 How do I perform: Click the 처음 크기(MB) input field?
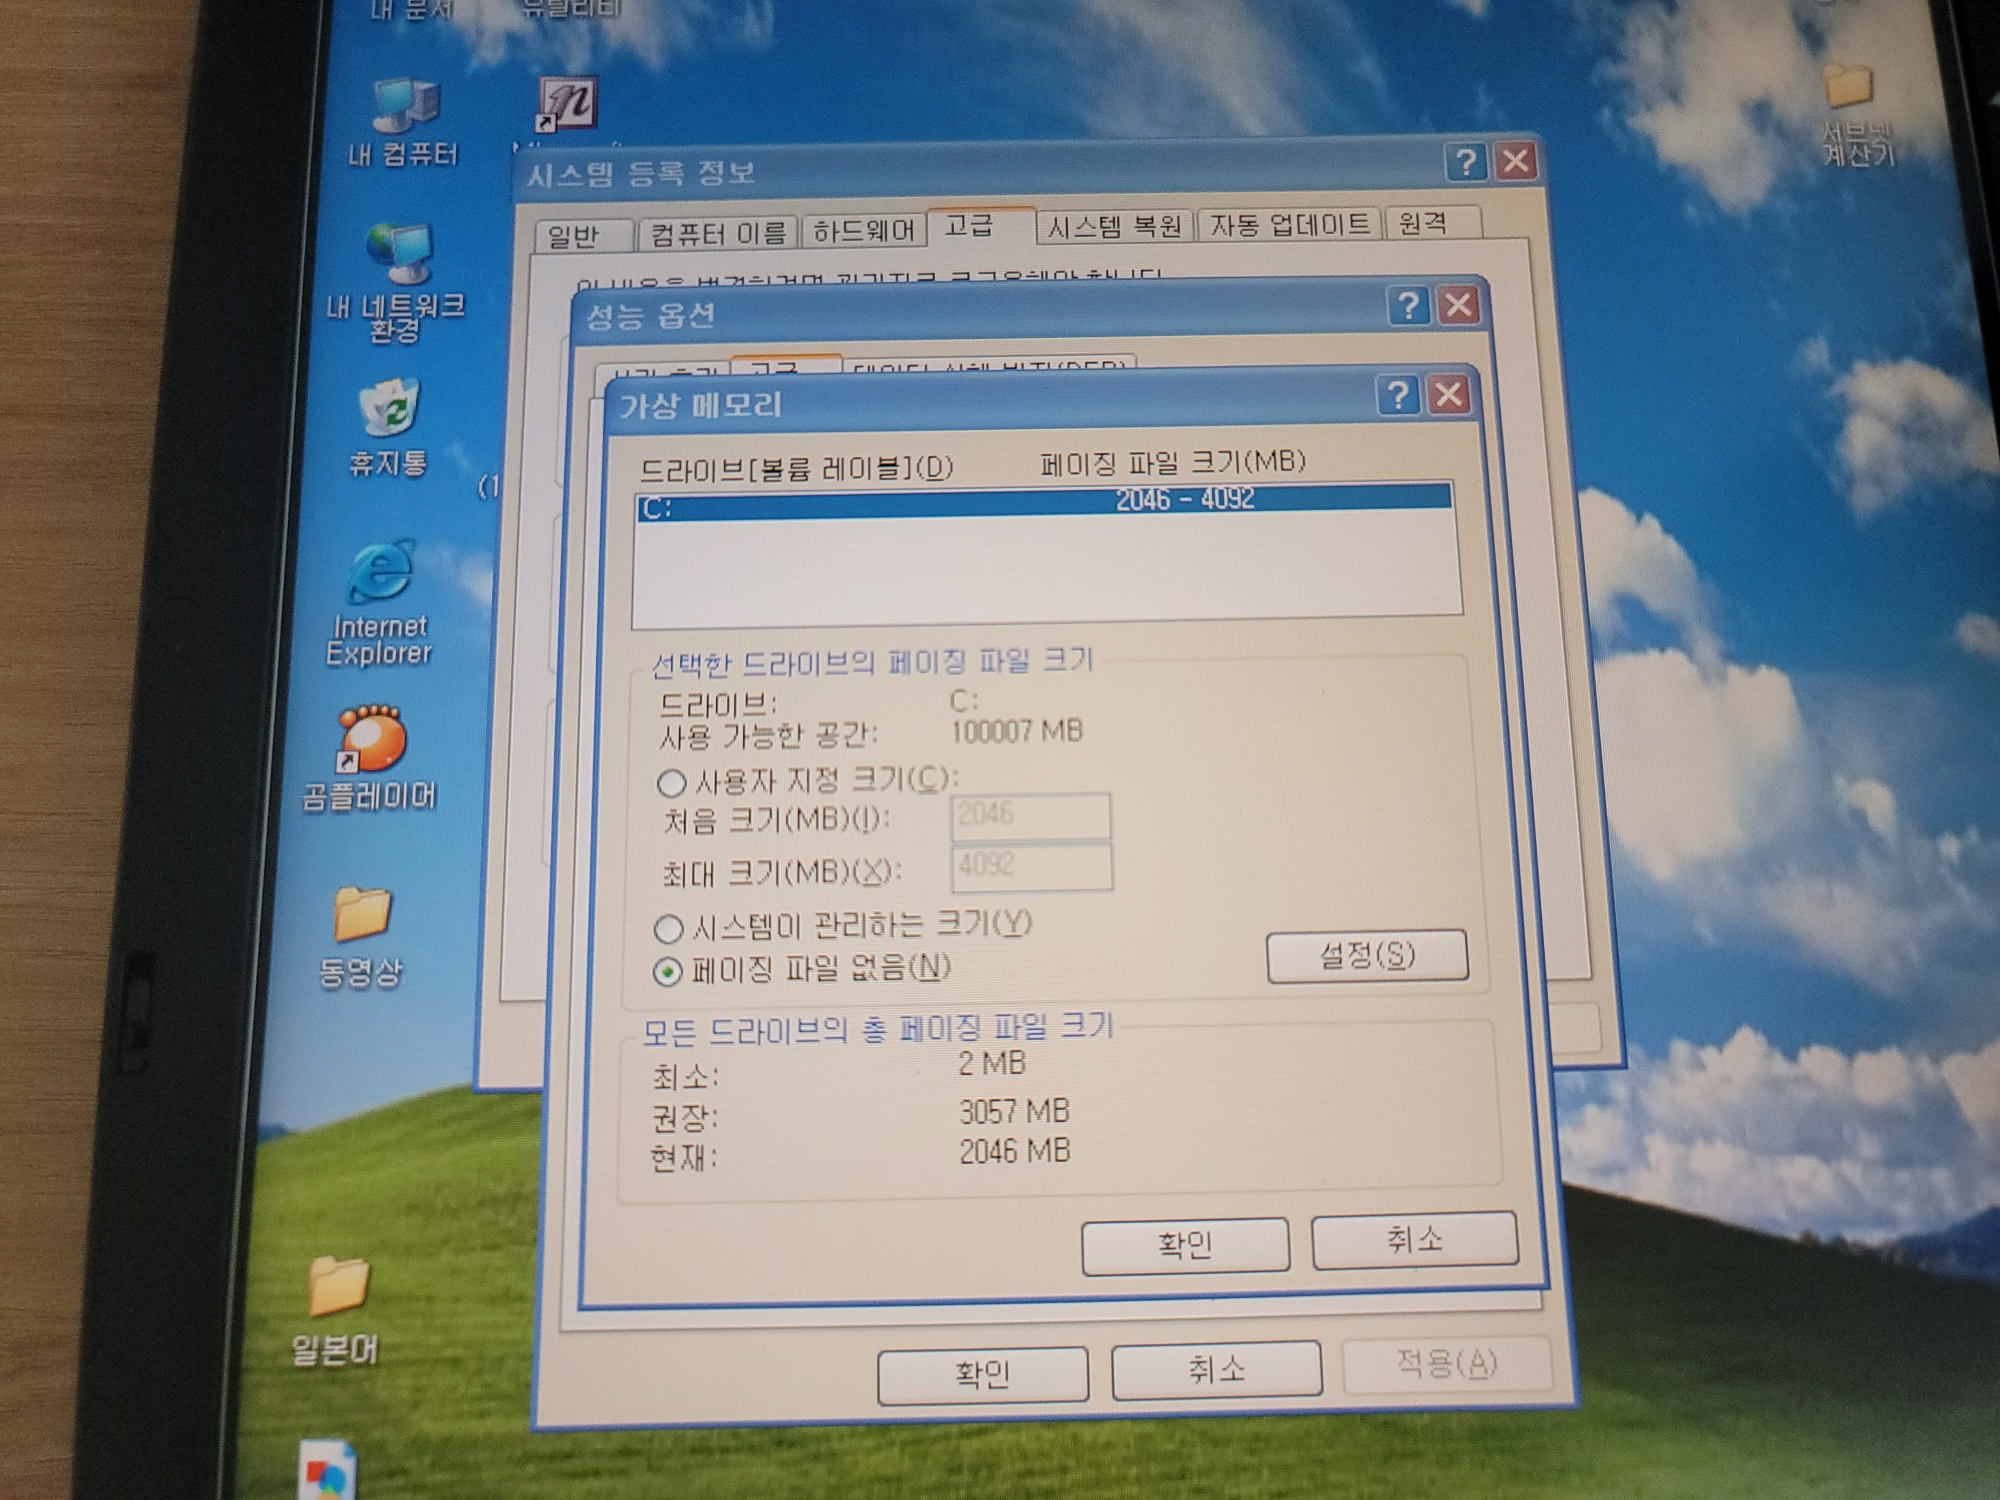coord(1030,816)
